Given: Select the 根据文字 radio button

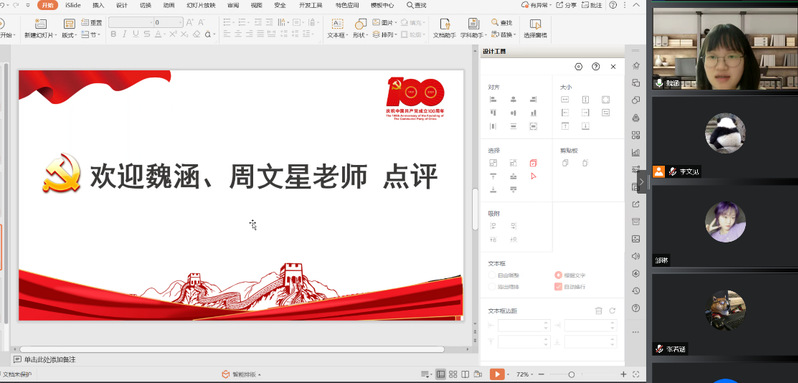Looking at the screenshot, I should point(558,275).
